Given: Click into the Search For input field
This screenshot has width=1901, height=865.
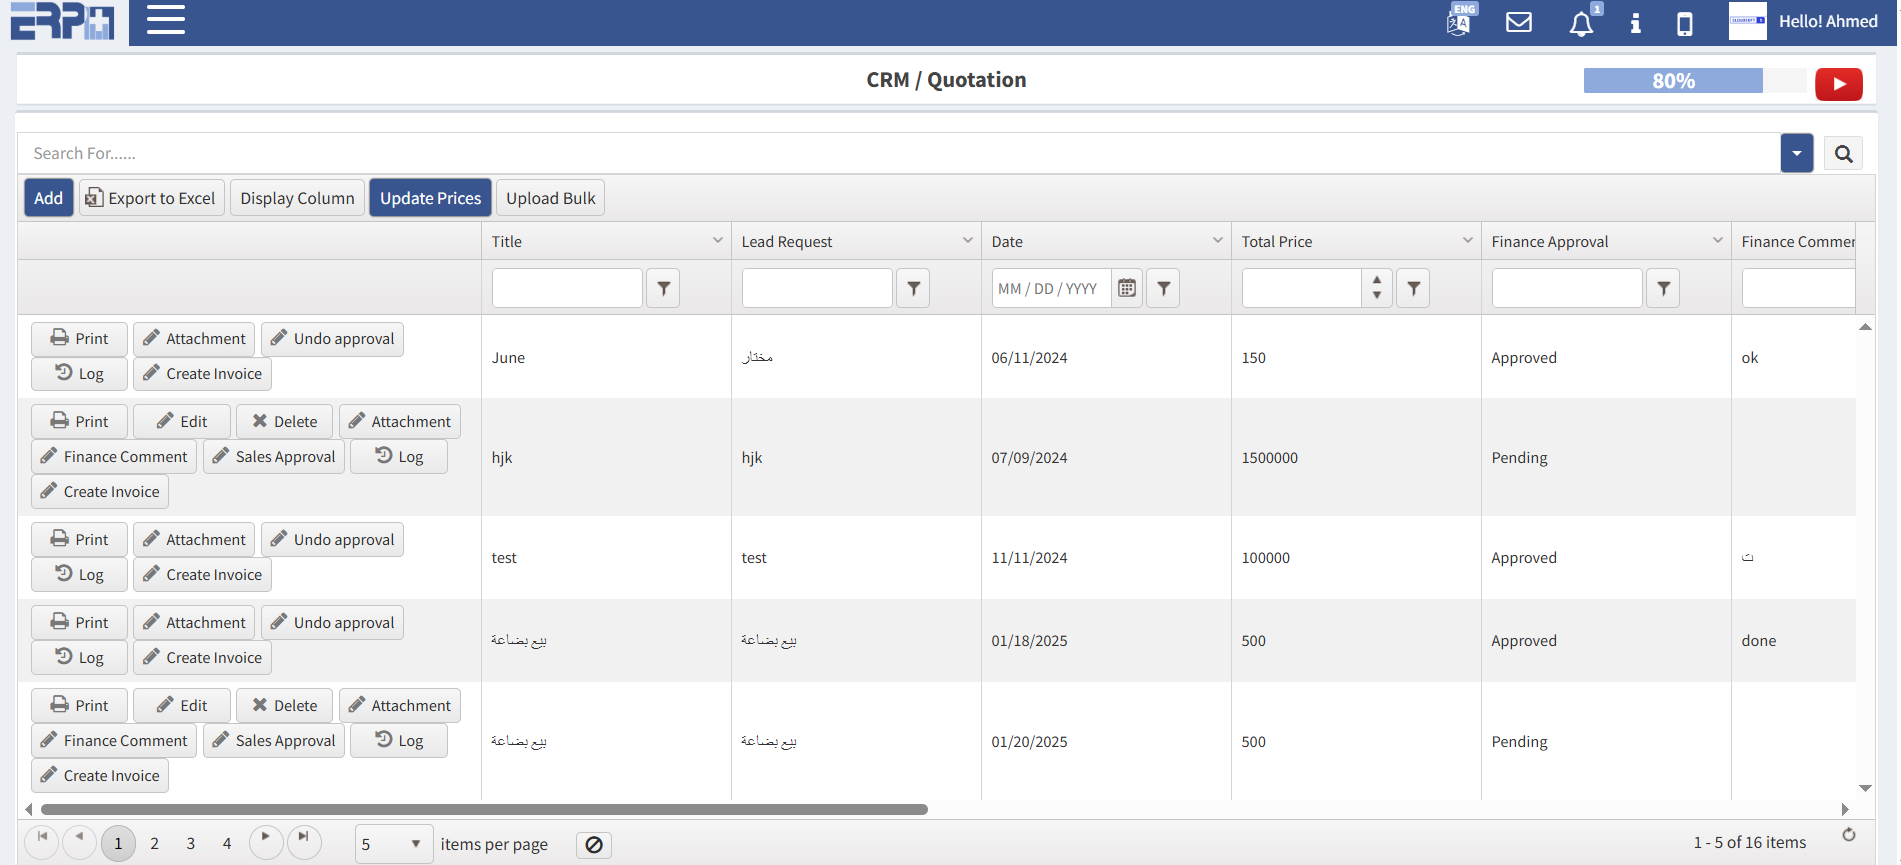Looking at the screenshot, I should (900, 154).
